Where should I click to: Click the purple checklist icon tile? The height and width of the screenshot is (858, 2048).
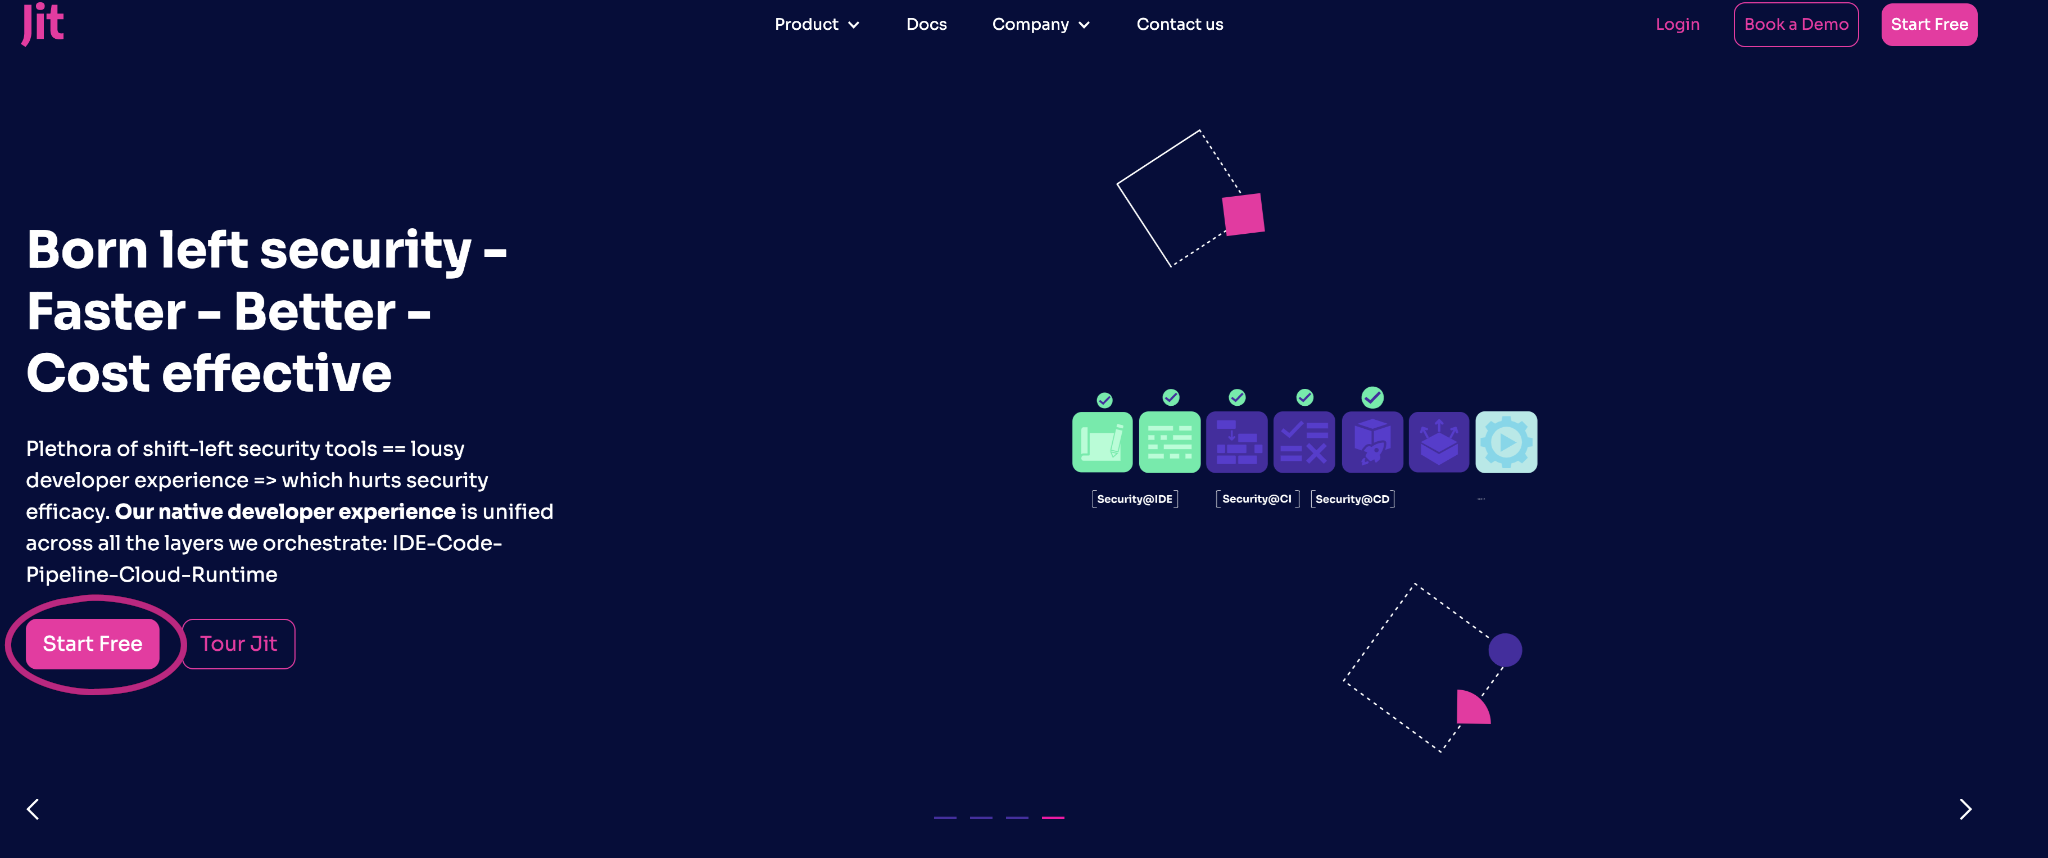1304,442
